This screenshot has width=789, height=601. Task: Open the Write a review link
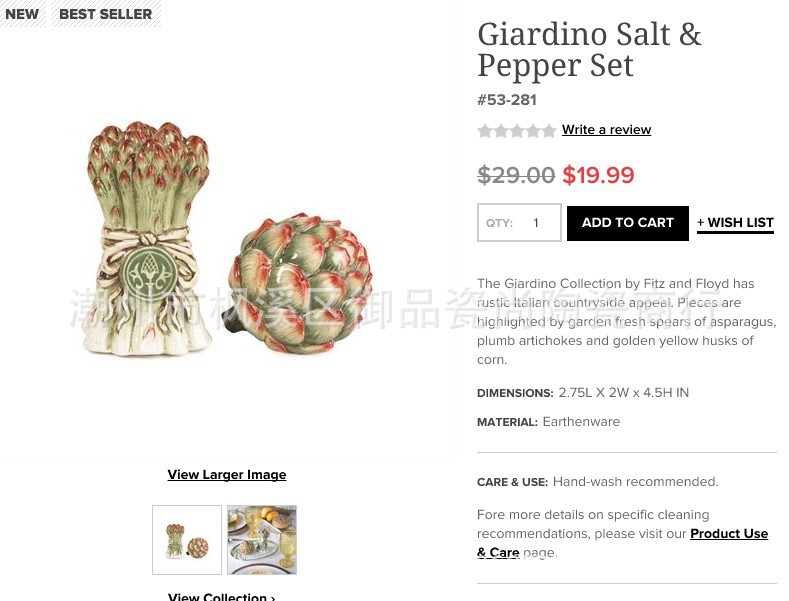tap(606, 130)
